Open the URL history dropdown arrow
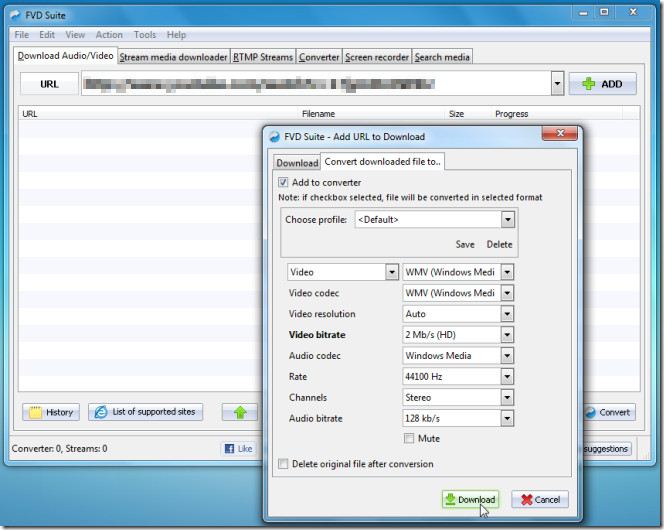The height and width of the screenshot is (530, 664). click(x=557, y=83)
